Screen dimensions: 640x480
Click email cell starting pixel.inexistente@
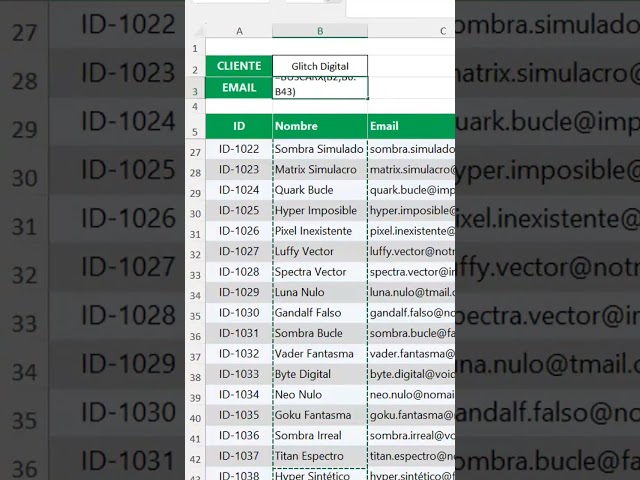click(411, 231)
